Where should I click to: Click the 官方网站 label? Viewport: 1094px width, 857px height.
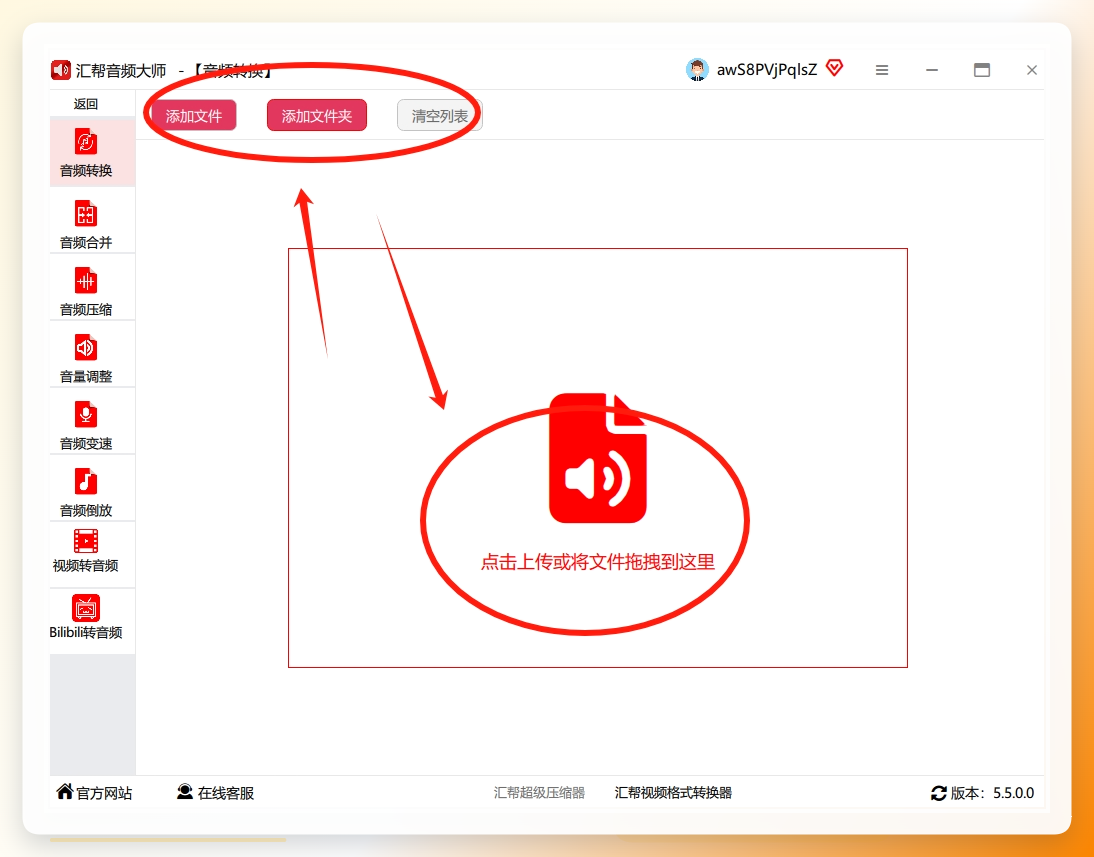coord(104,793)
